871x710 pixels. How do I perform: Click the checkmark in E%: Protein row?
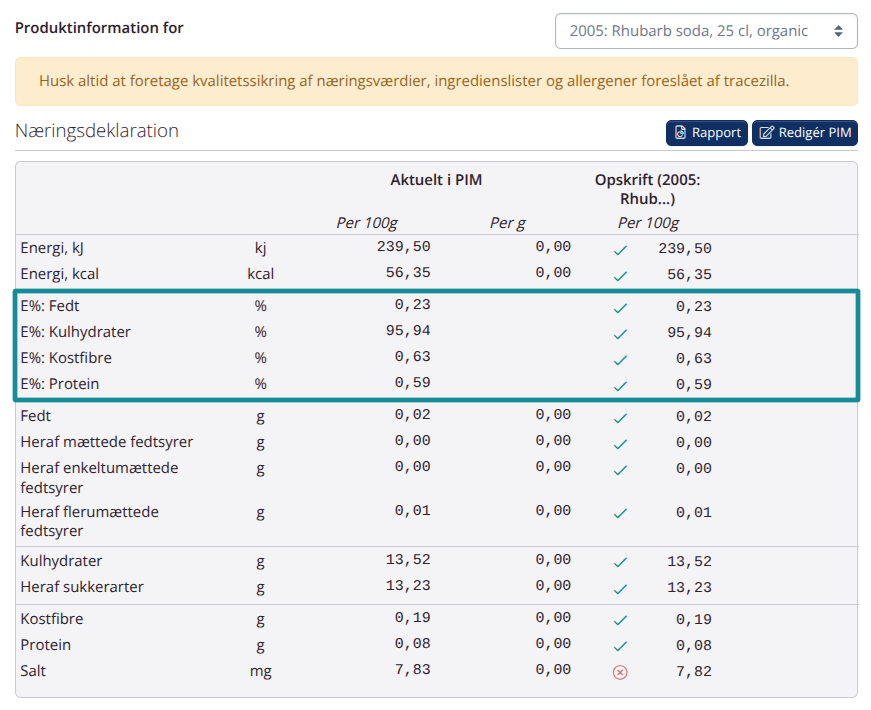pyautogui.click(x=620, y=385)
